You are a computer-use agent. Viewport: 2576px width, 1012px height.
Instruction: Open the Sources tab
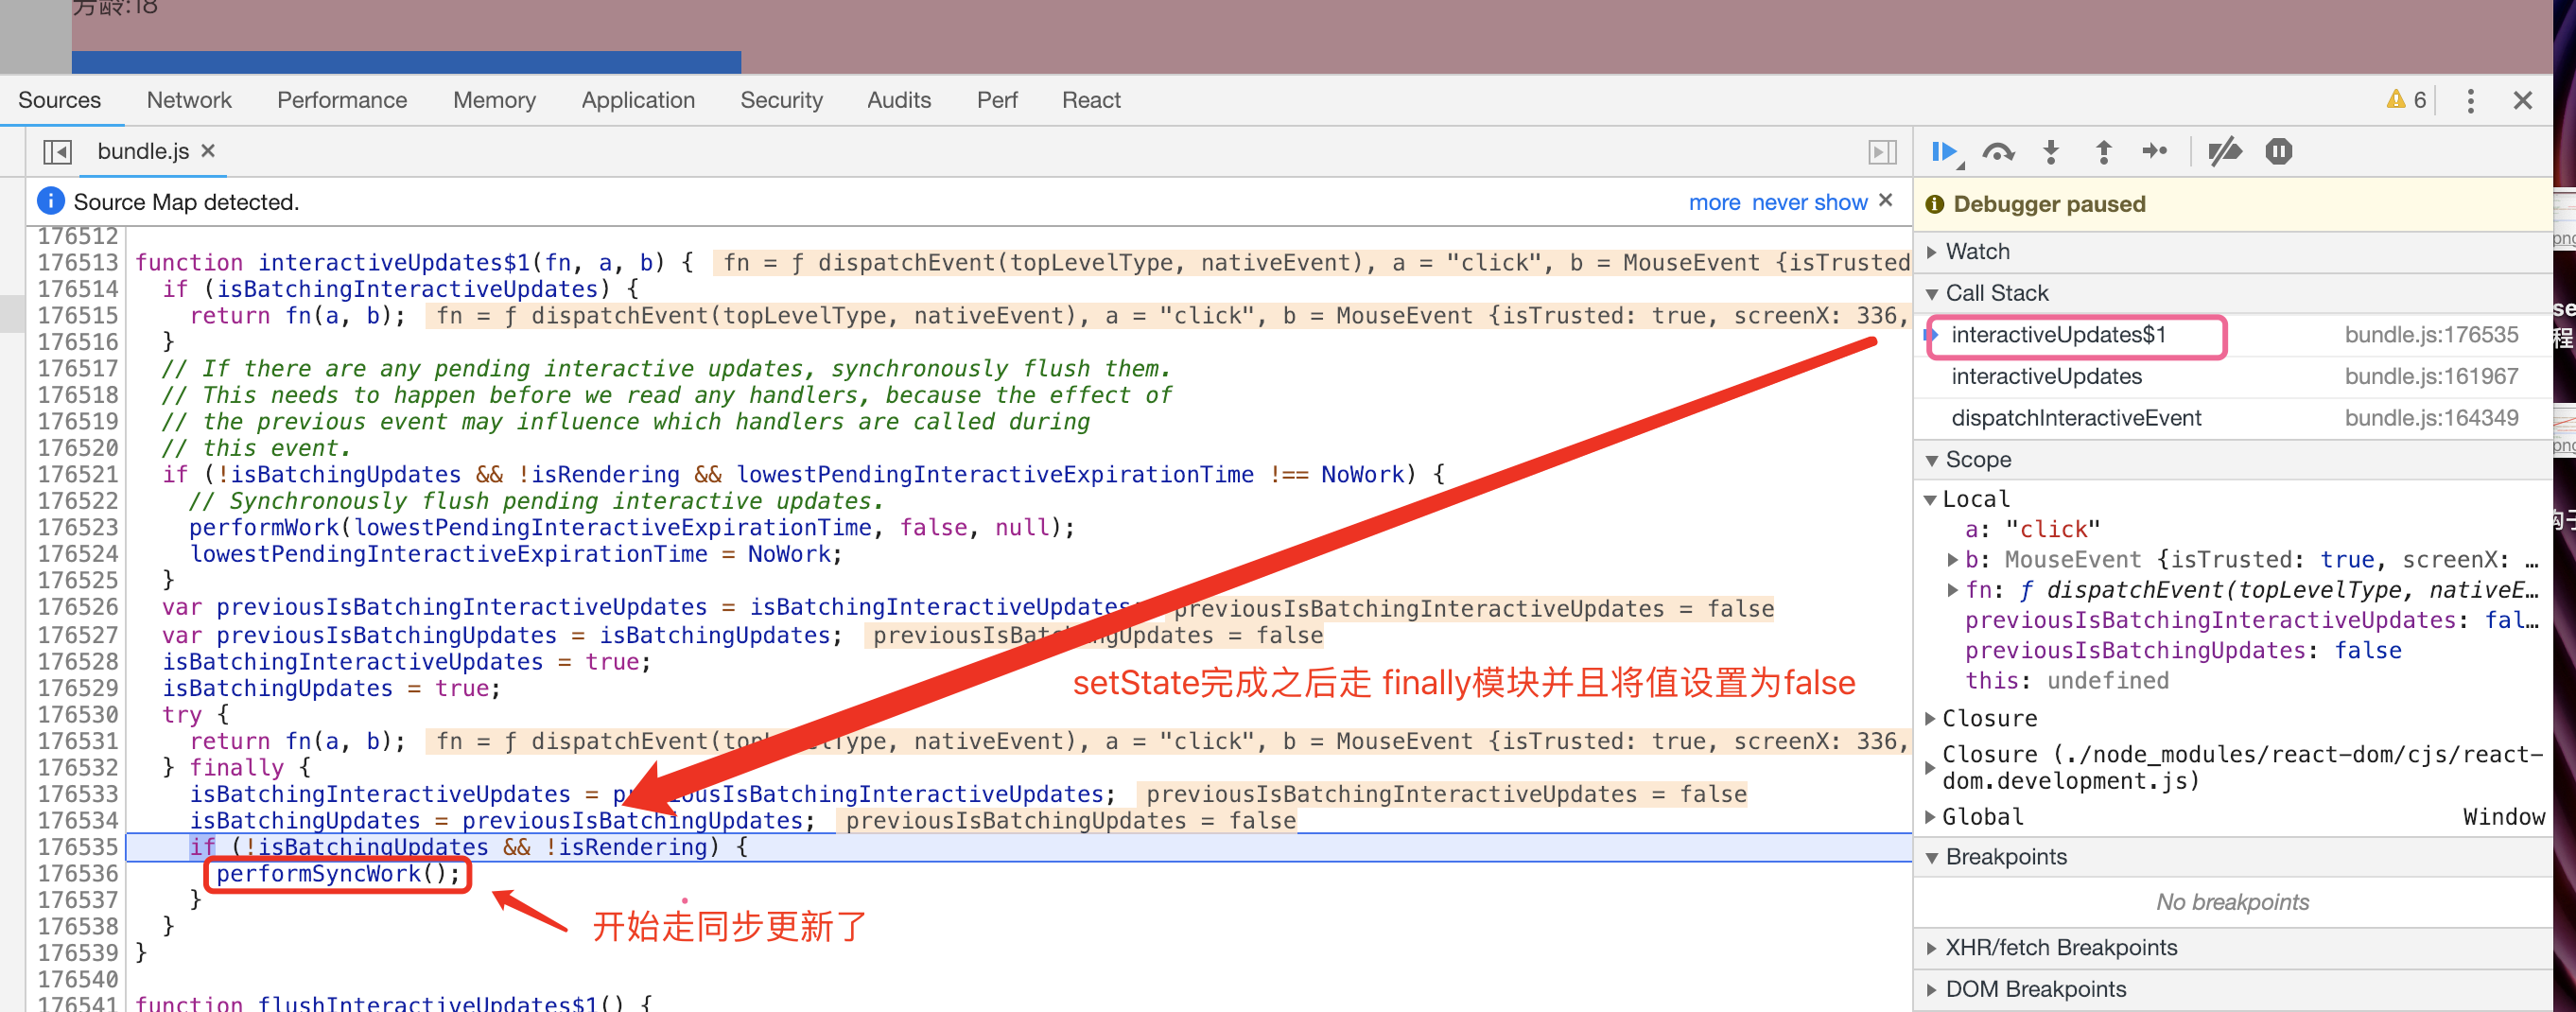pos(59,100)
